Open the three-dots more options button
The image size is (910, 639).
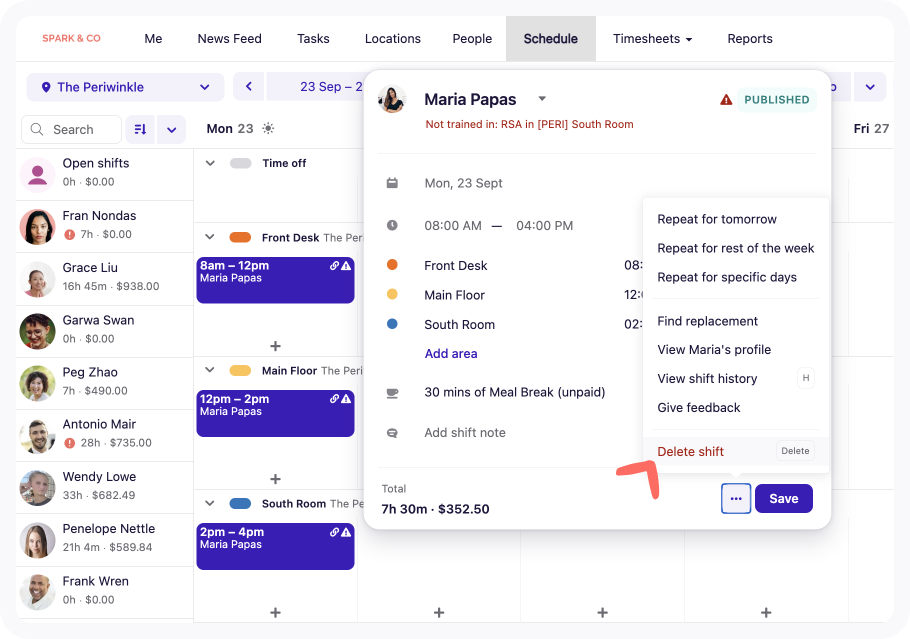click(x=736, y=499)
